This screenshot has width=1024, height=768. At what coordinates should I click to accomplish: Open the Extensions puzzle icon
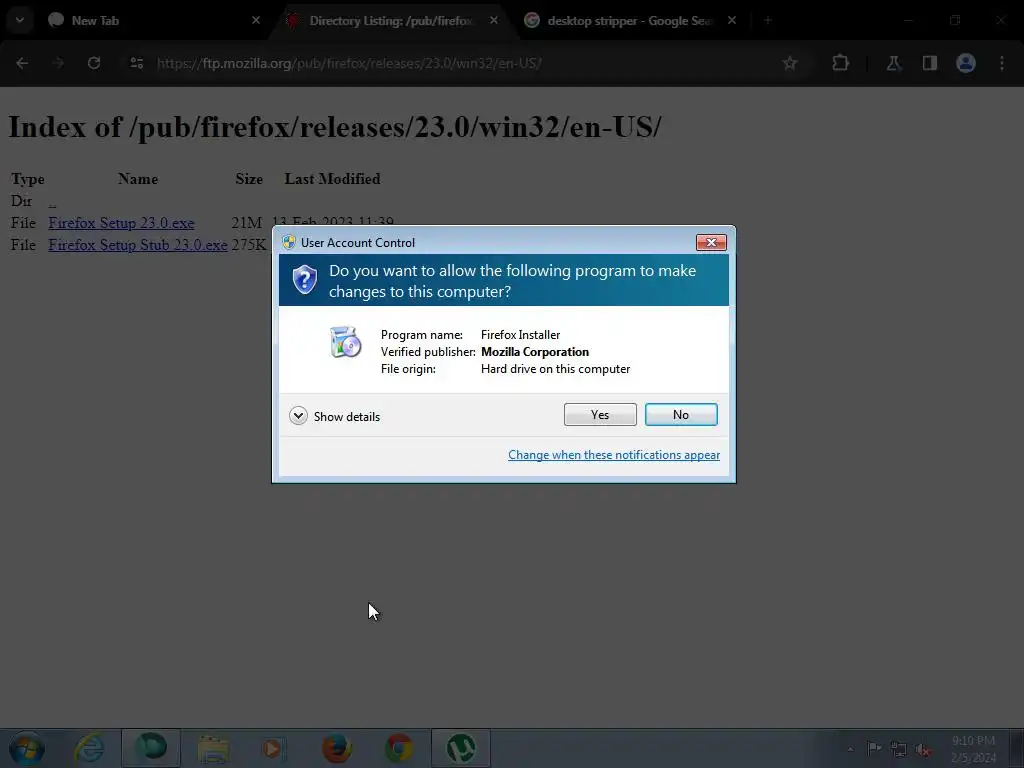coord(840,63)
